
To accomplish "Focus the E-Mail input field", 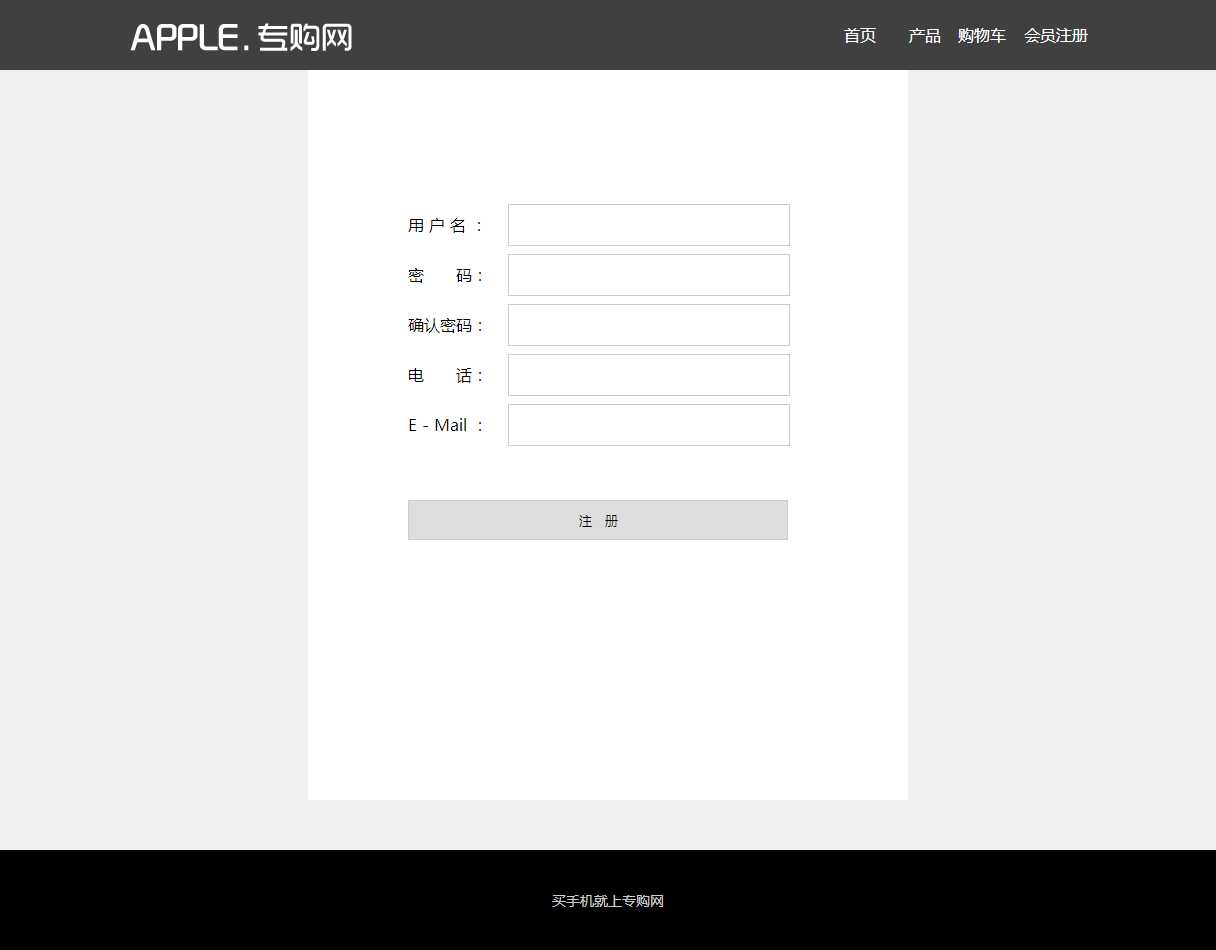I will pos(648,425).
